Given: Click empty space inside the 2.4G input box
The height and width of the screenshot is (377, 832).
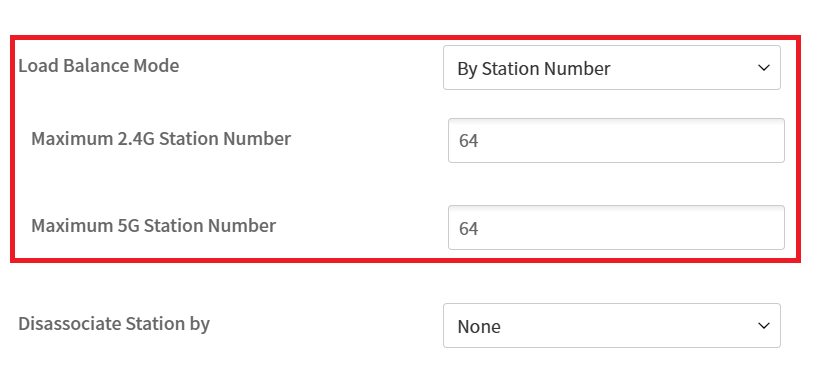Looking at the screenshot, I should coord(631,140).
